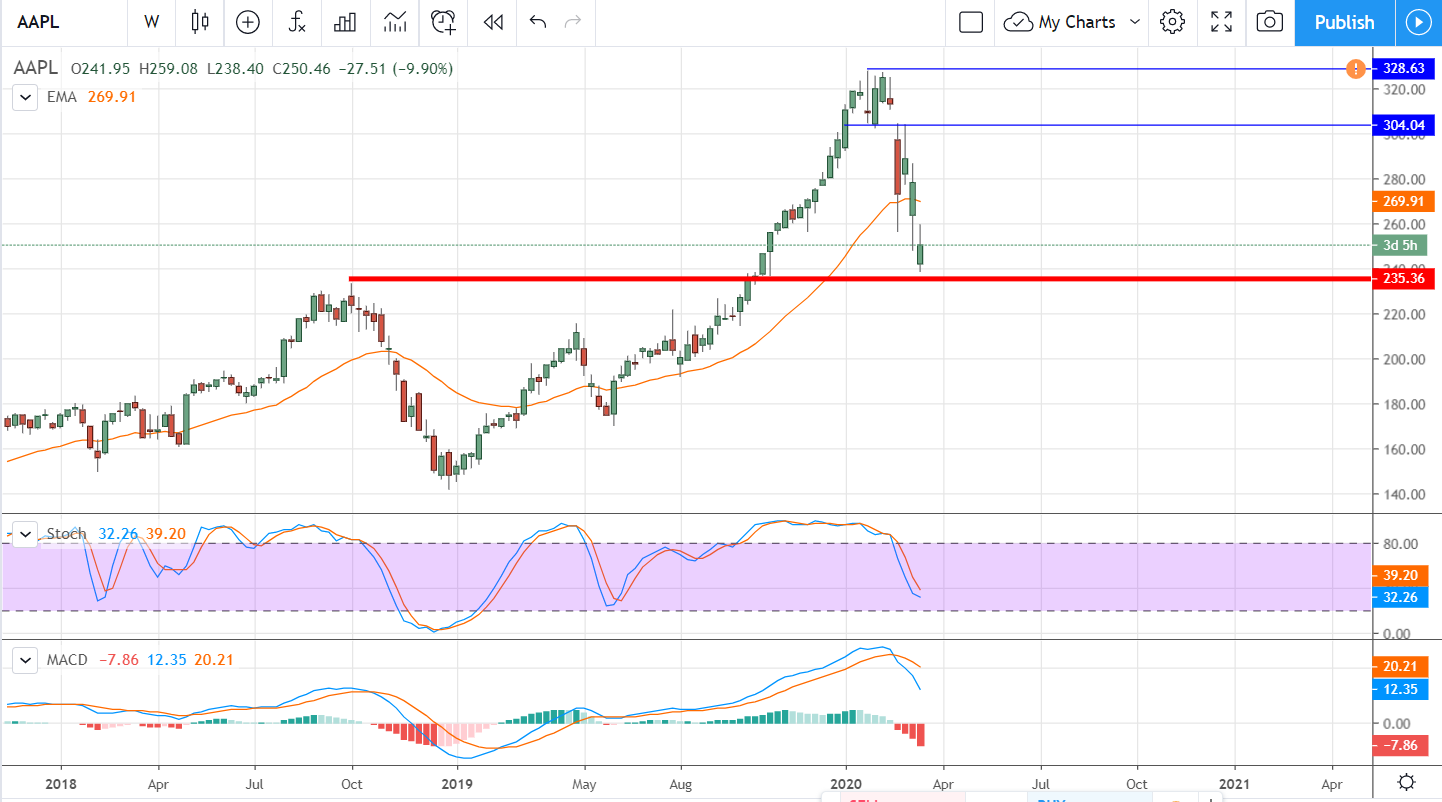1442x802 pixels.
Task: Select the red 235.36 horizontal line
Action: pos(700,278)
